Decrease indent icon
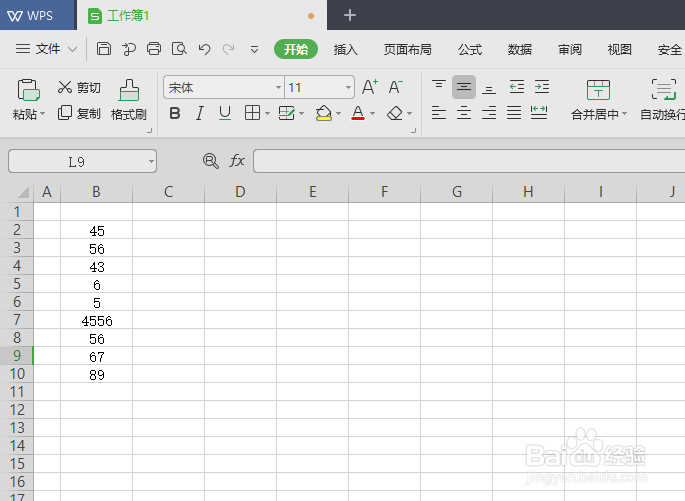 (x=517, y=86)
